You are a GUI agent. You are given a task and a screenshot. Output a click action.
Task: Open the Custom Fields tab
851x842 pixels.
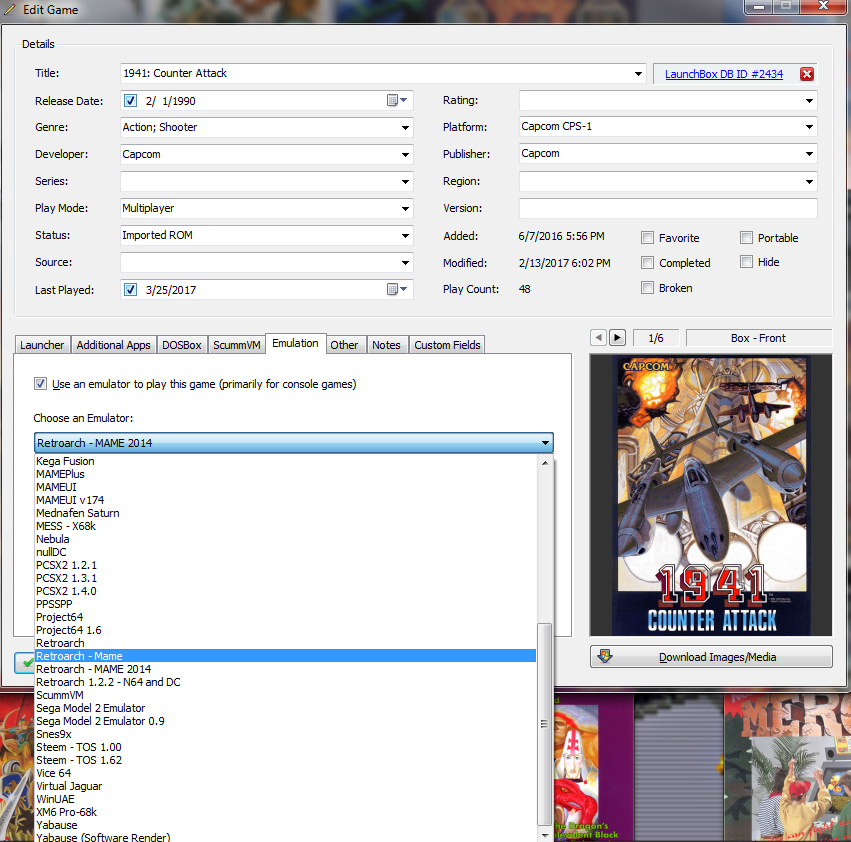(x=447, y=345)
